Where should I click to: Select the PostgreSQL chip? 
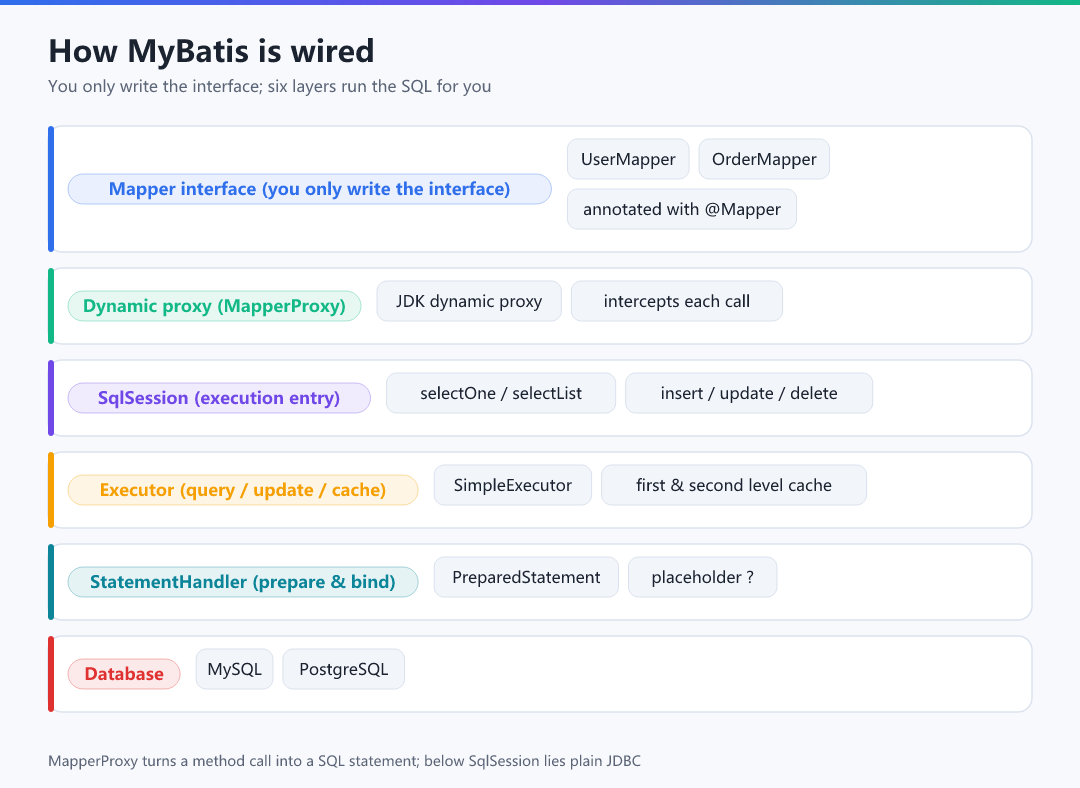(344, 669)
